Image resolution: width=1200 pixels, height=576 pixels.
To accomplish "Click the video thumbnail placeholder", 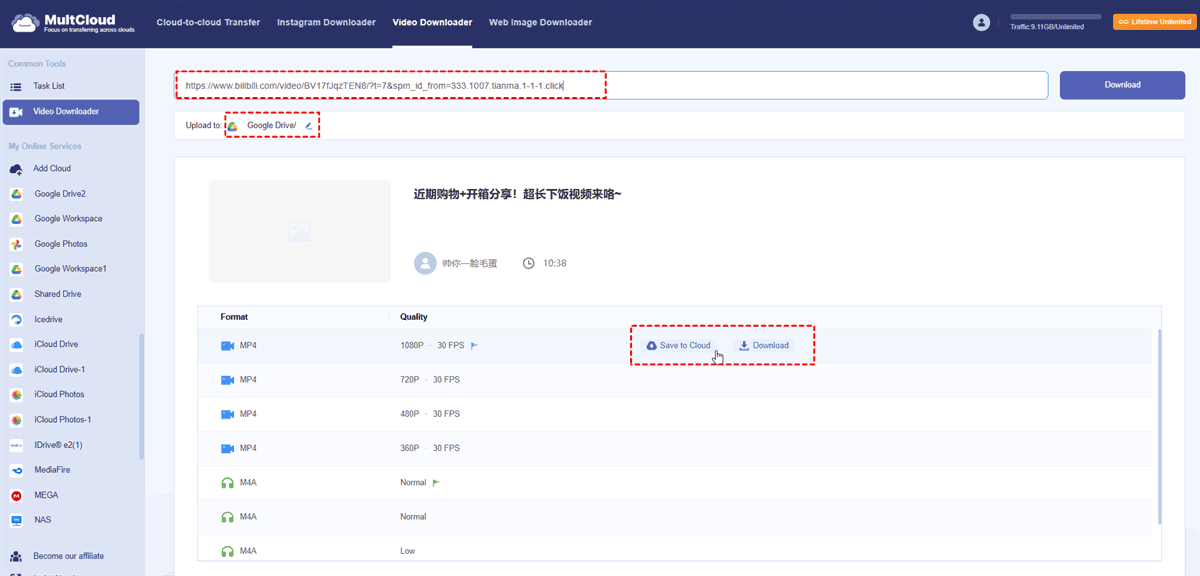I will 299,231.
